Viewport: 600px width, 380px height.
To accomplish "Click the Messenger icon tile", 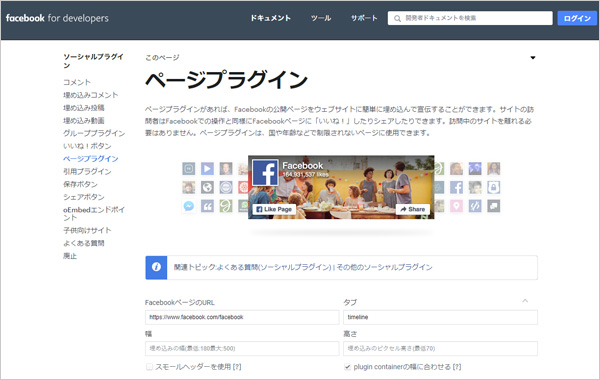I will [189, 206].
